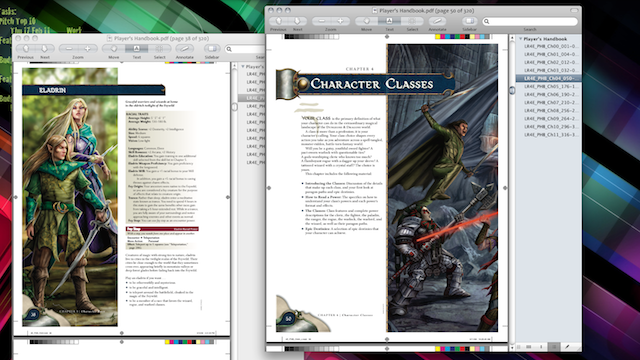Click the sidebar width grip at bottom left of sidebar
Viewport: 640px width, 360px height.
click(519, 347)
